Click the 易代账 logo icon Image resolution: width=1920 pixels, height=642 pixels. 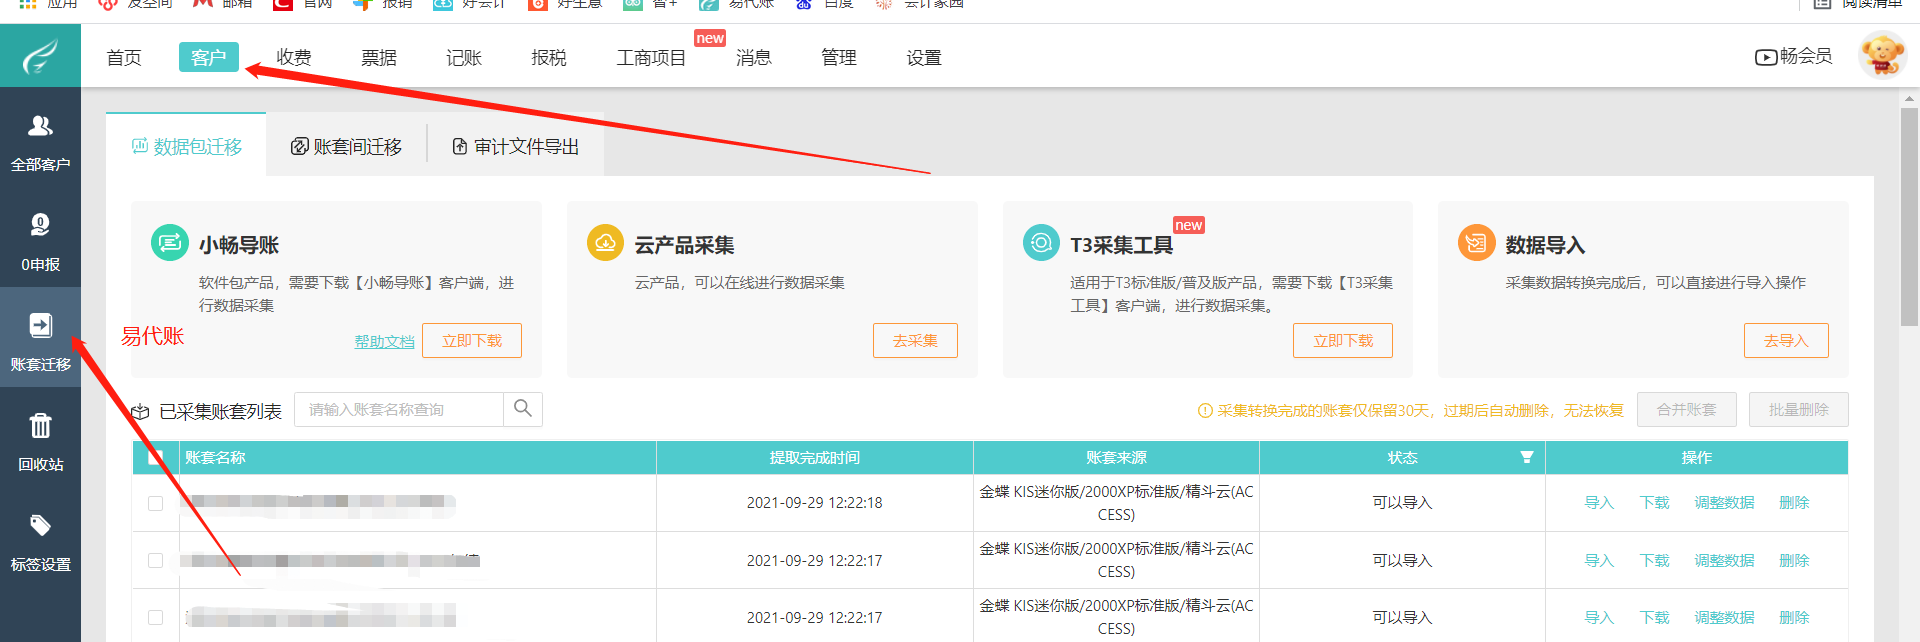tap(40, 57)
